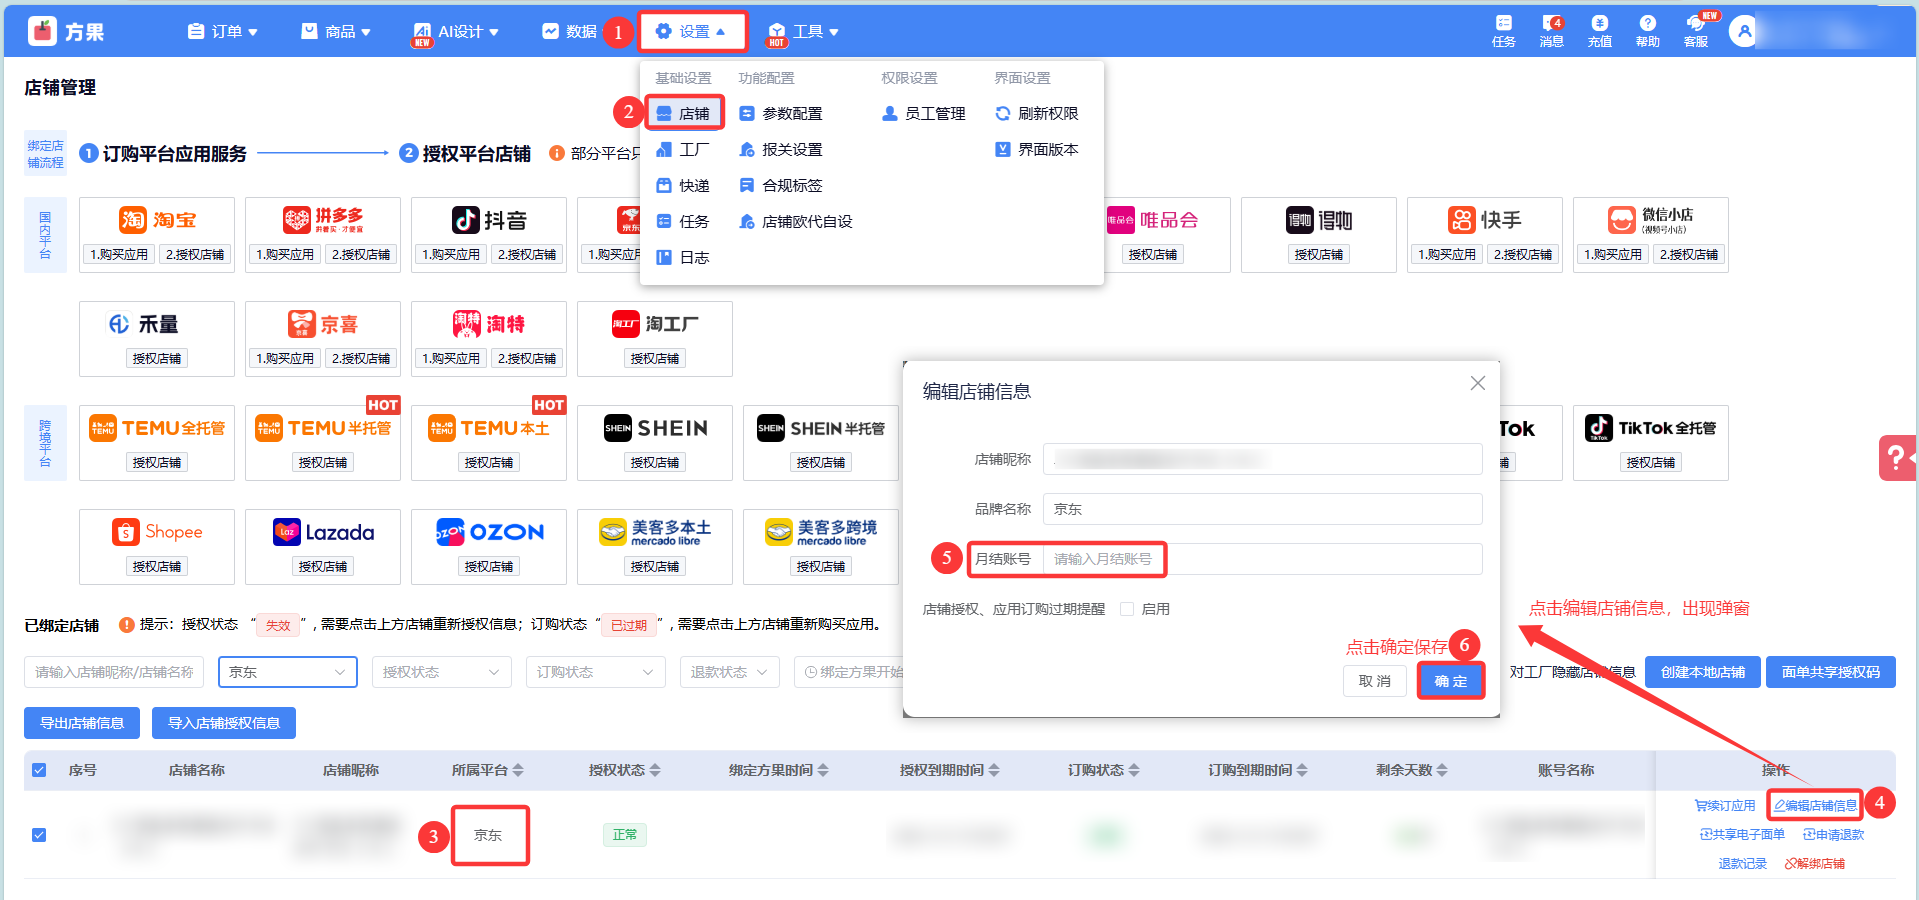Viewport: 1919px width, 900px height.
Task: Open the 客服 customer service icon
Action: pyautogui.click(x=1696, y=31)
